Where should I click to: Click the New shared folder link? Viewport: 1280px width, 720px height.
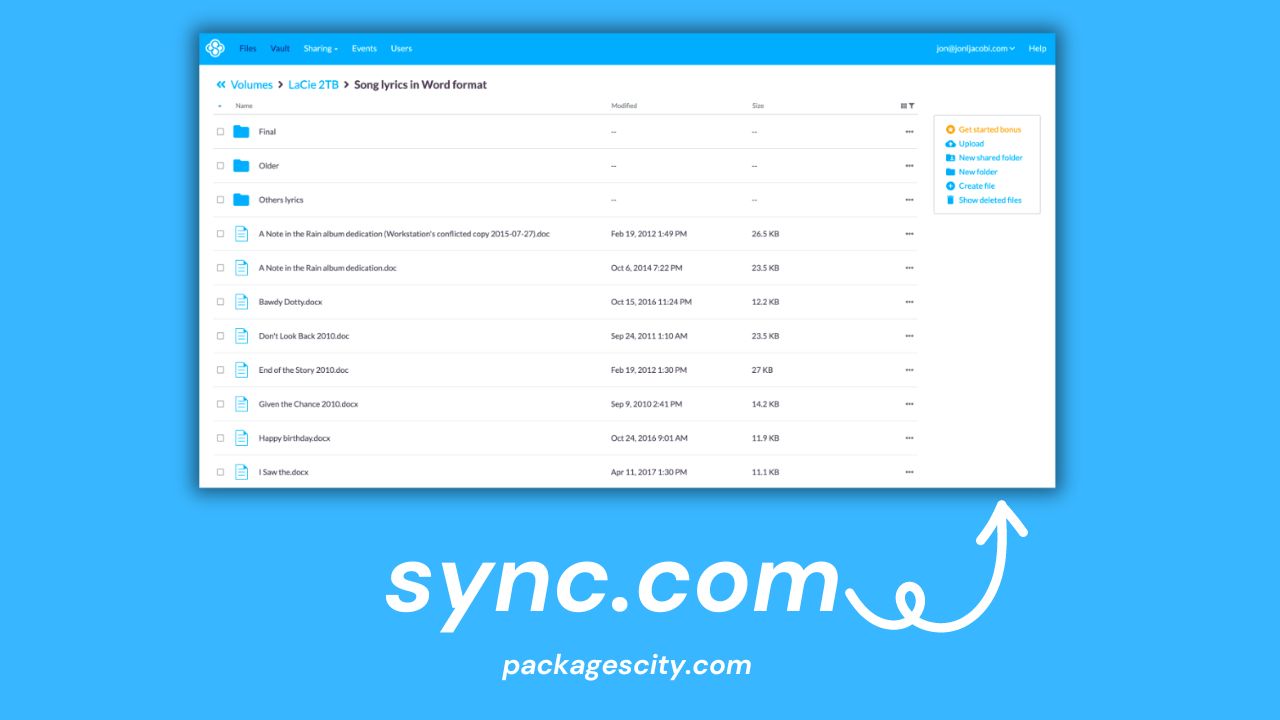pos(990,158)
